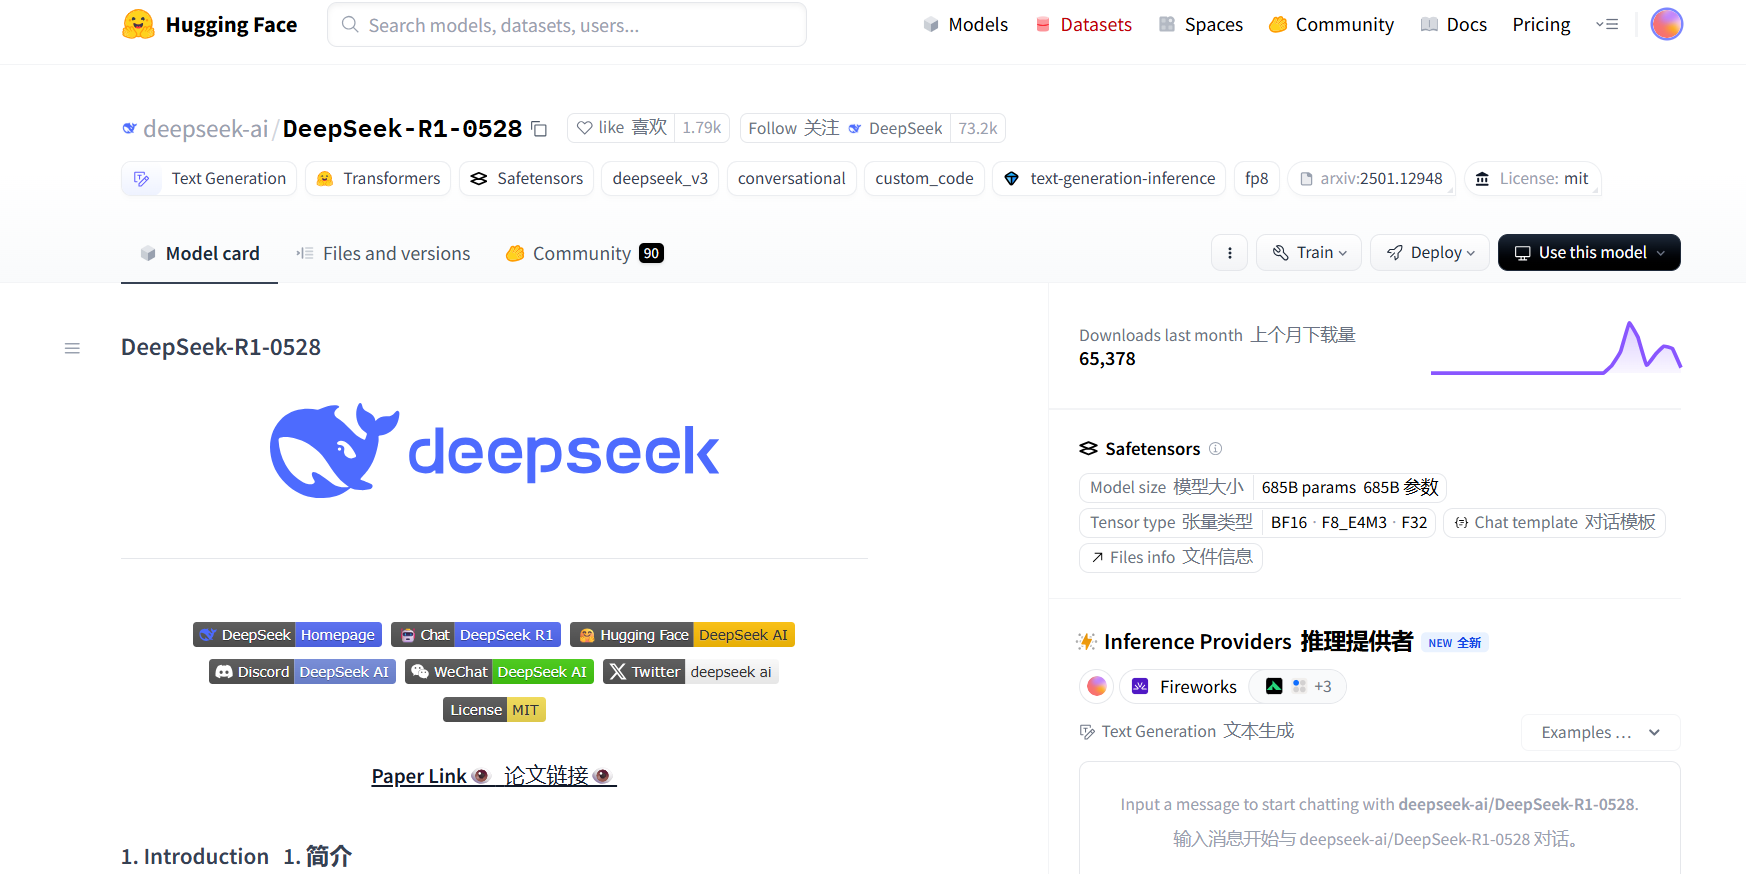Viewport: 1746px width, 874px height.
Task: Expand the Deploy dropdown
Action: point(1430,253)
